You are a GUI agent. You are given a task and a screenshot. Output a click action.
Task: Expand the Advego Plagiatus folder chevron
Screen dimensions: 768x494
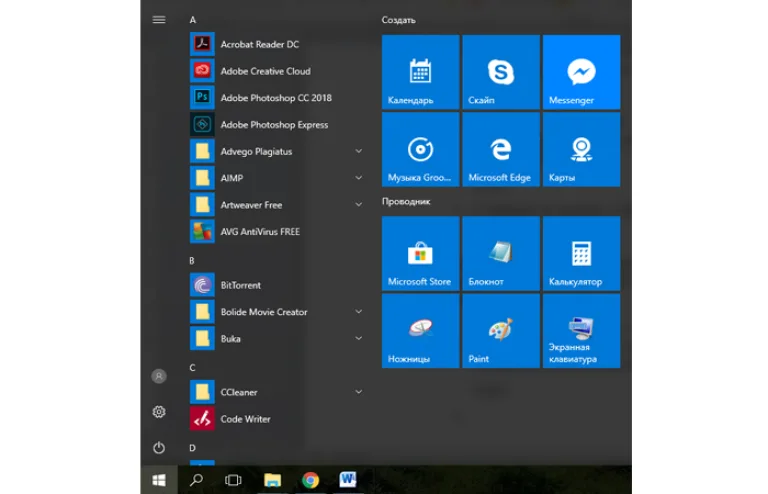[359, 151]
